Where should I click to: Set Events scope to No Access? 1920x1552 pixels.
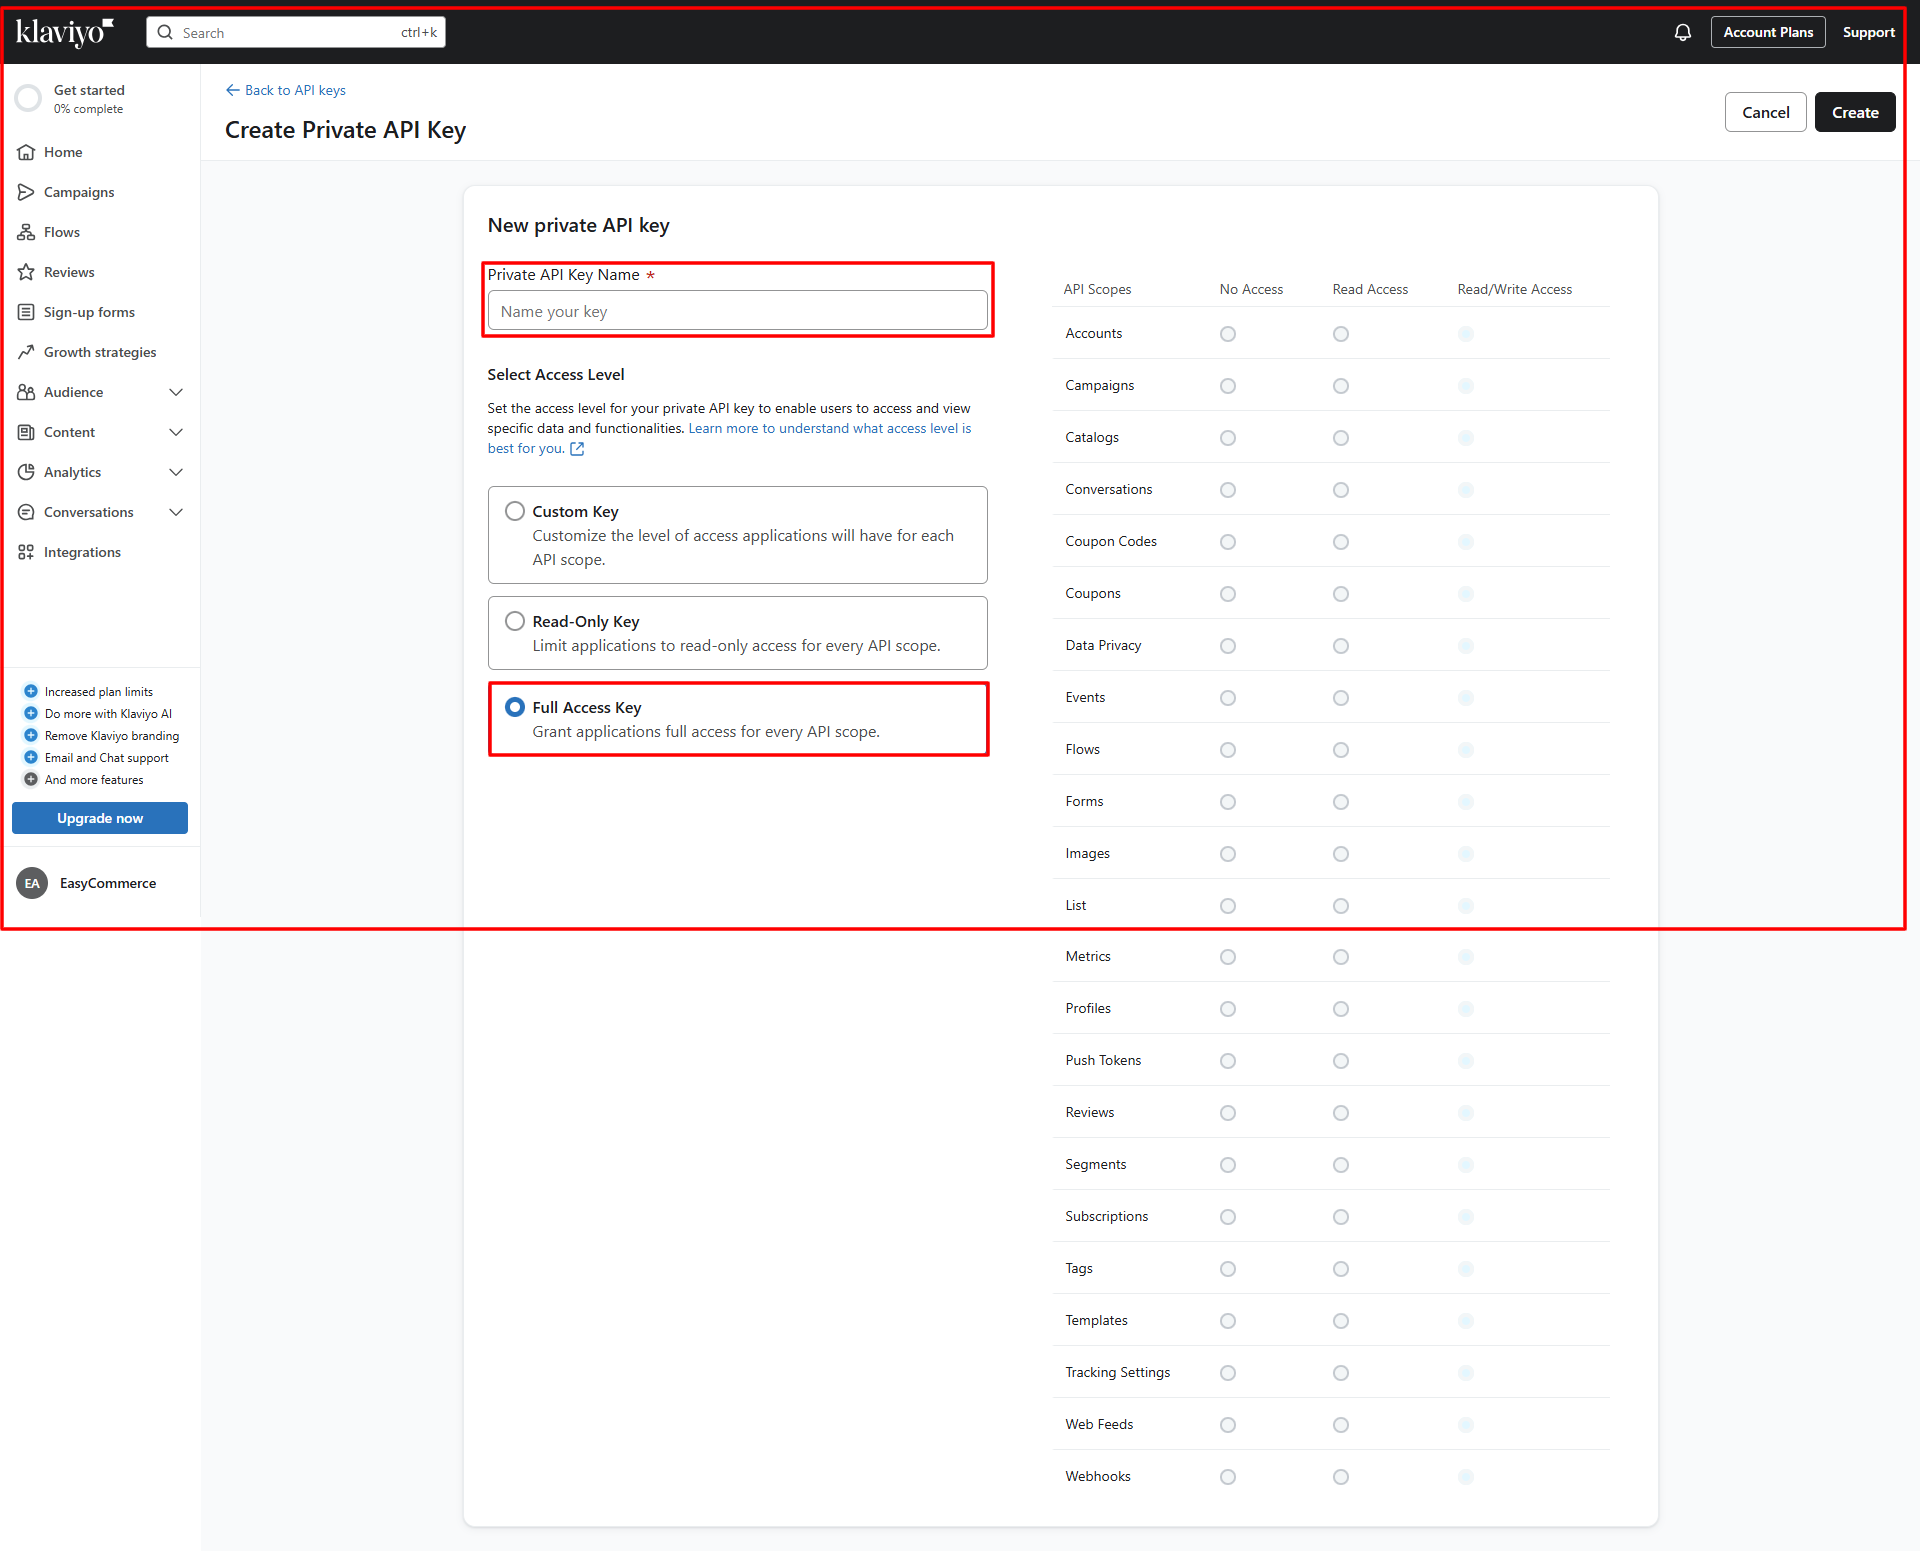coord(1228,698)
